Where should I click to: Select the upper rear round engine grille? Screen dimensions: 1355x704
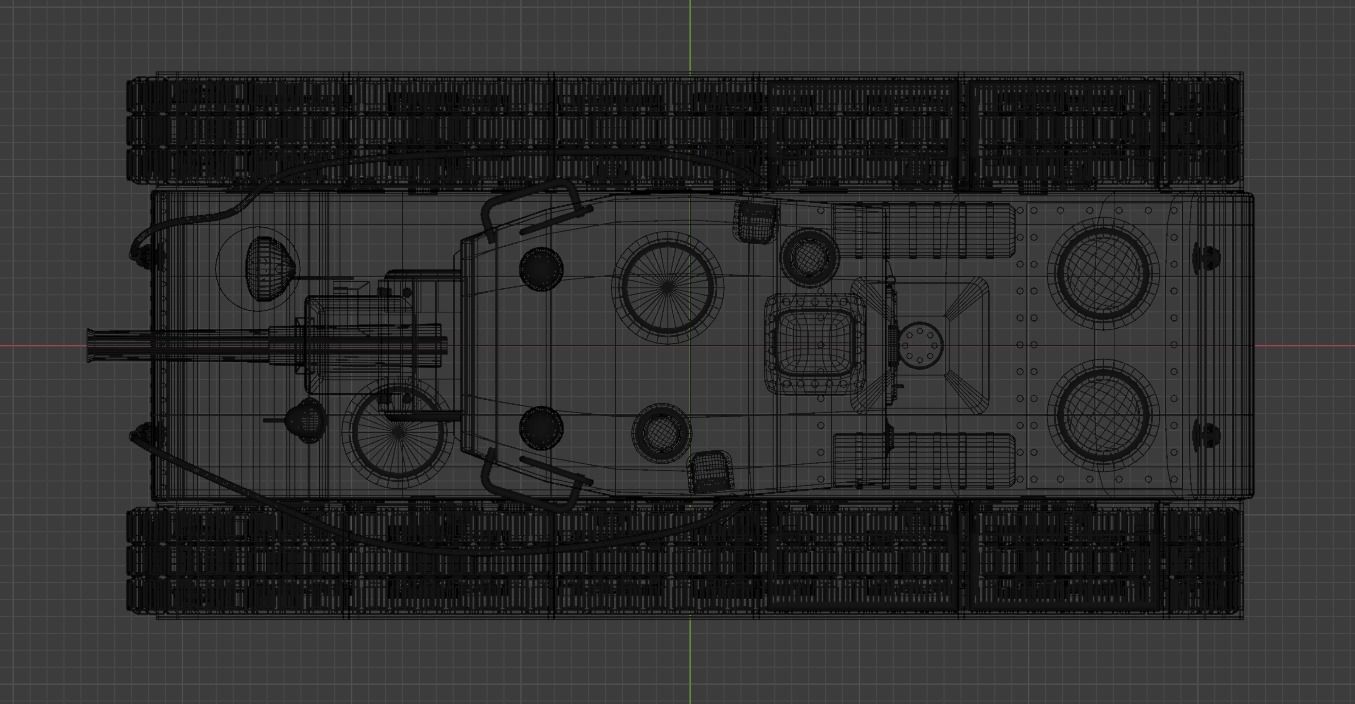(1103, 272)
